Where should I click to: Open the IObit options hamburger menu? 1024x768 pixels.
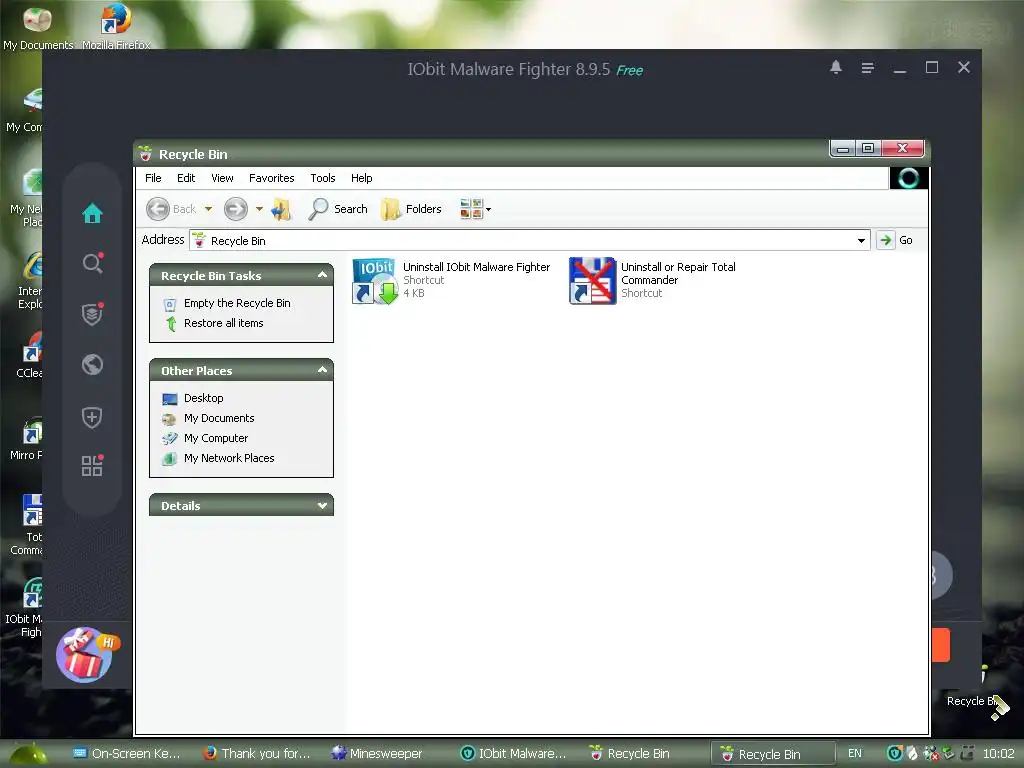pos(867,68)
